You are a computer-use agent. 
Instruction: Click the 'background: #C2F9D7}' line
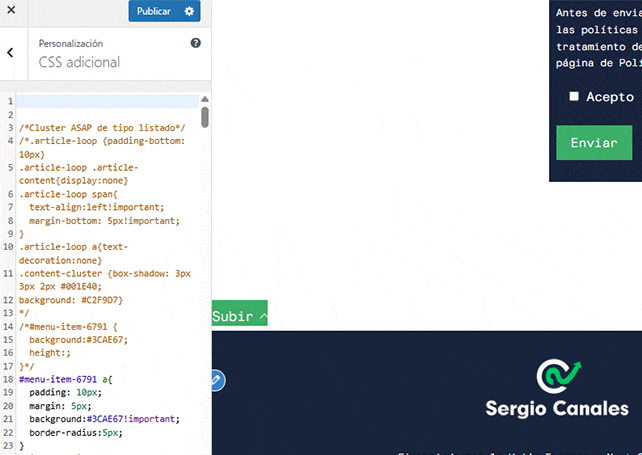point(70,300)
